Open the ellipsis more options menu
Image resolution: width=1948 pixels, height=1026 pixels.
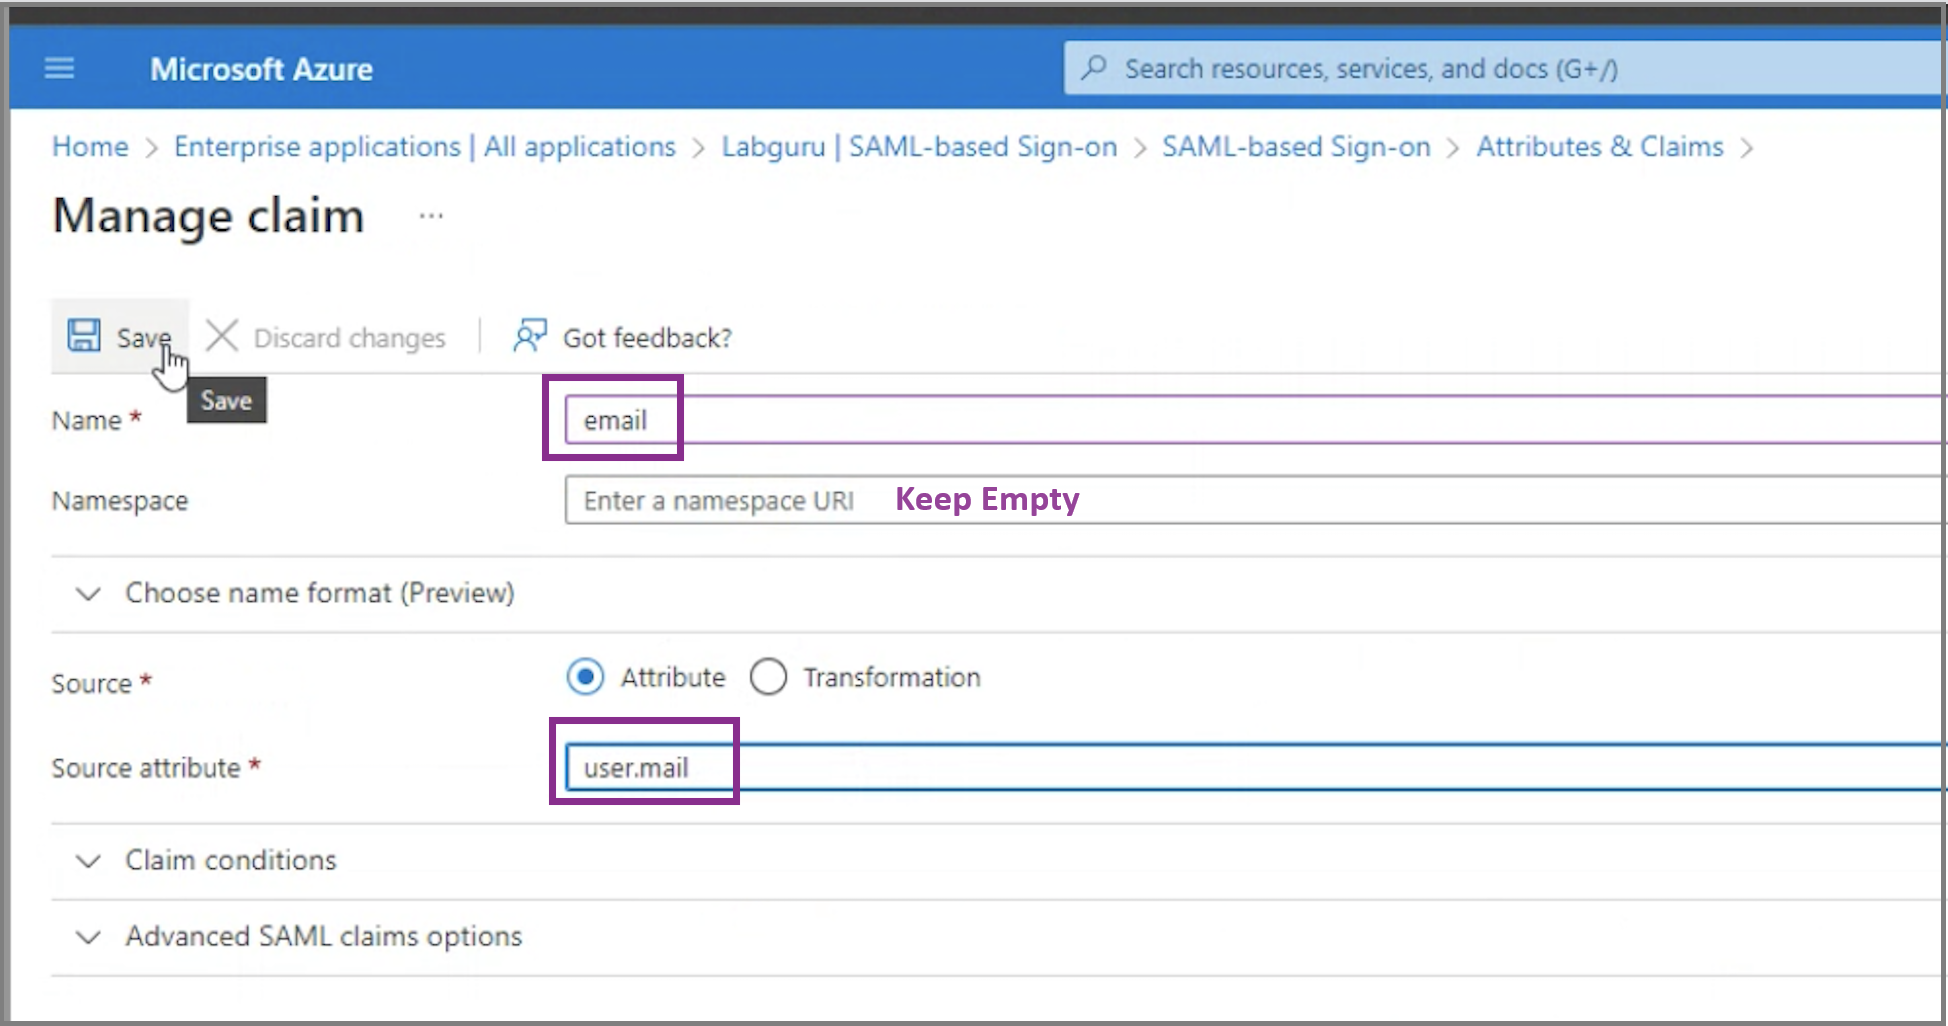pos(431,216)
